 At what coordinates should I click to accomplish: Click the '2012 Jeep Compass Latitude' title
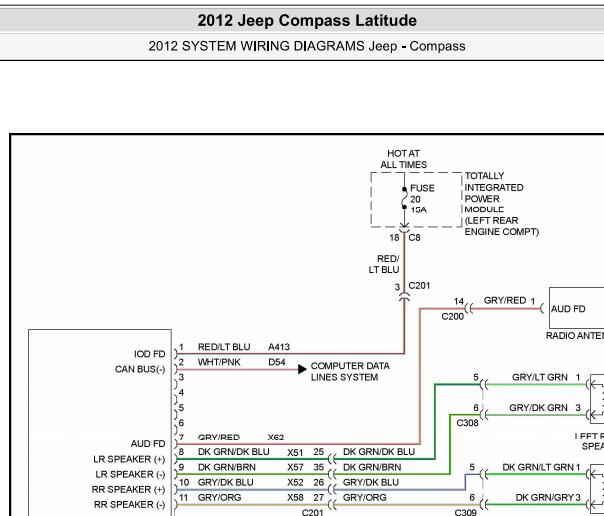(307, 20)
